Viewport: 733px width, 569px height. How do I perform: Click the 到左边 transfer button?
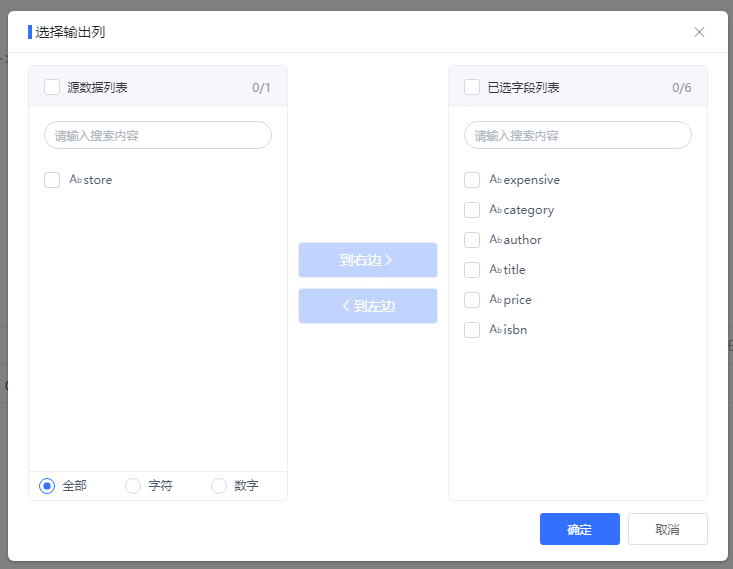point(368,306)
